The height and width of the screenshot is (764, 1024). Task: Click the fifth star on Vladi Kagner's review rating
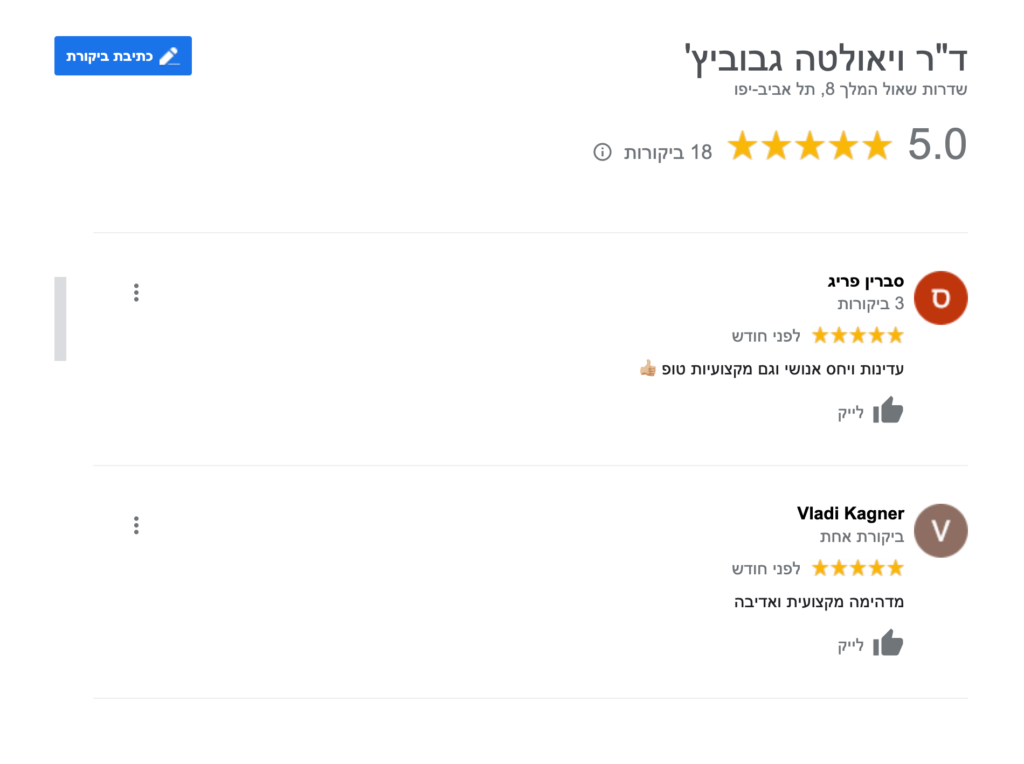[x=821, y=568]
